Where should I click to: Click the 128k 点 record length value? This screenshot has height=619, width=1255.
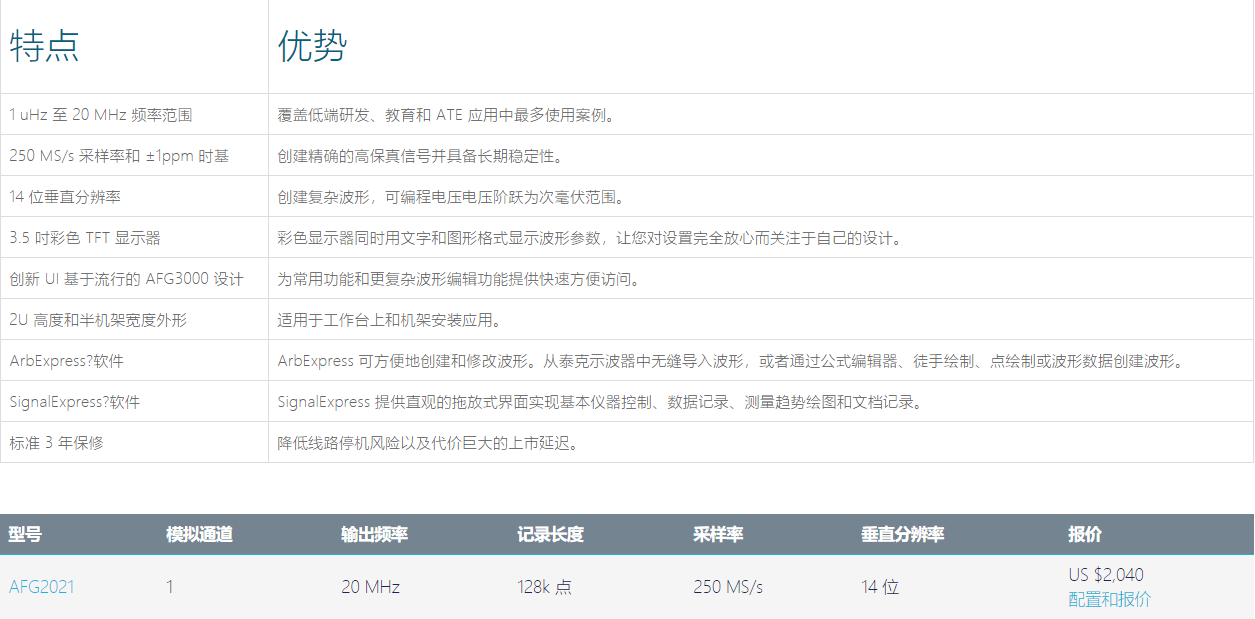(x=544, y=587)
